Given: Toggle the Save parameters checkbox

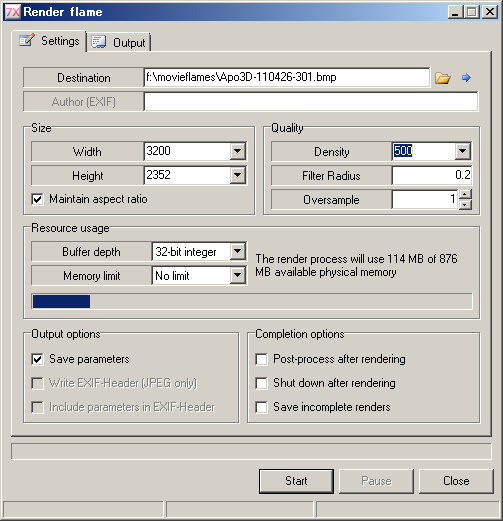Looking at the screenshot, I should coord(37,359).
